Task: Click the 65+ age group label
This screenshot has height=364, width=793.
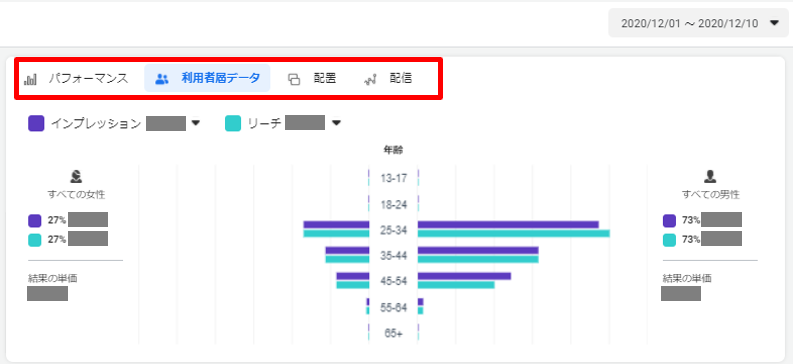Action: pyautogui.click(x=393, y=334)
